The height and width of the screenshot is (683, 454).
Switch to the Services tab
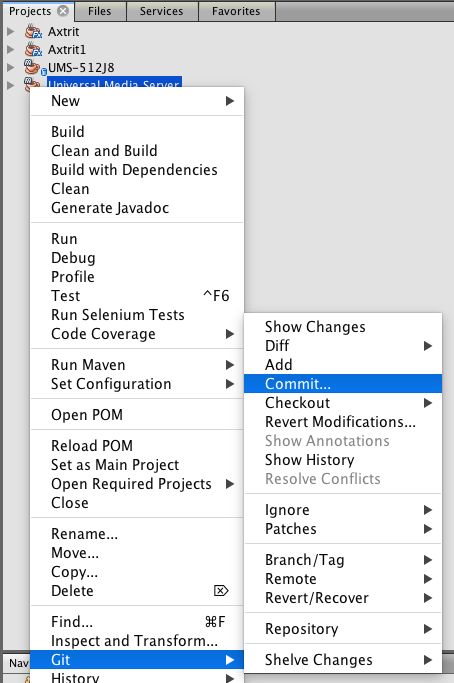pos(162,11)
